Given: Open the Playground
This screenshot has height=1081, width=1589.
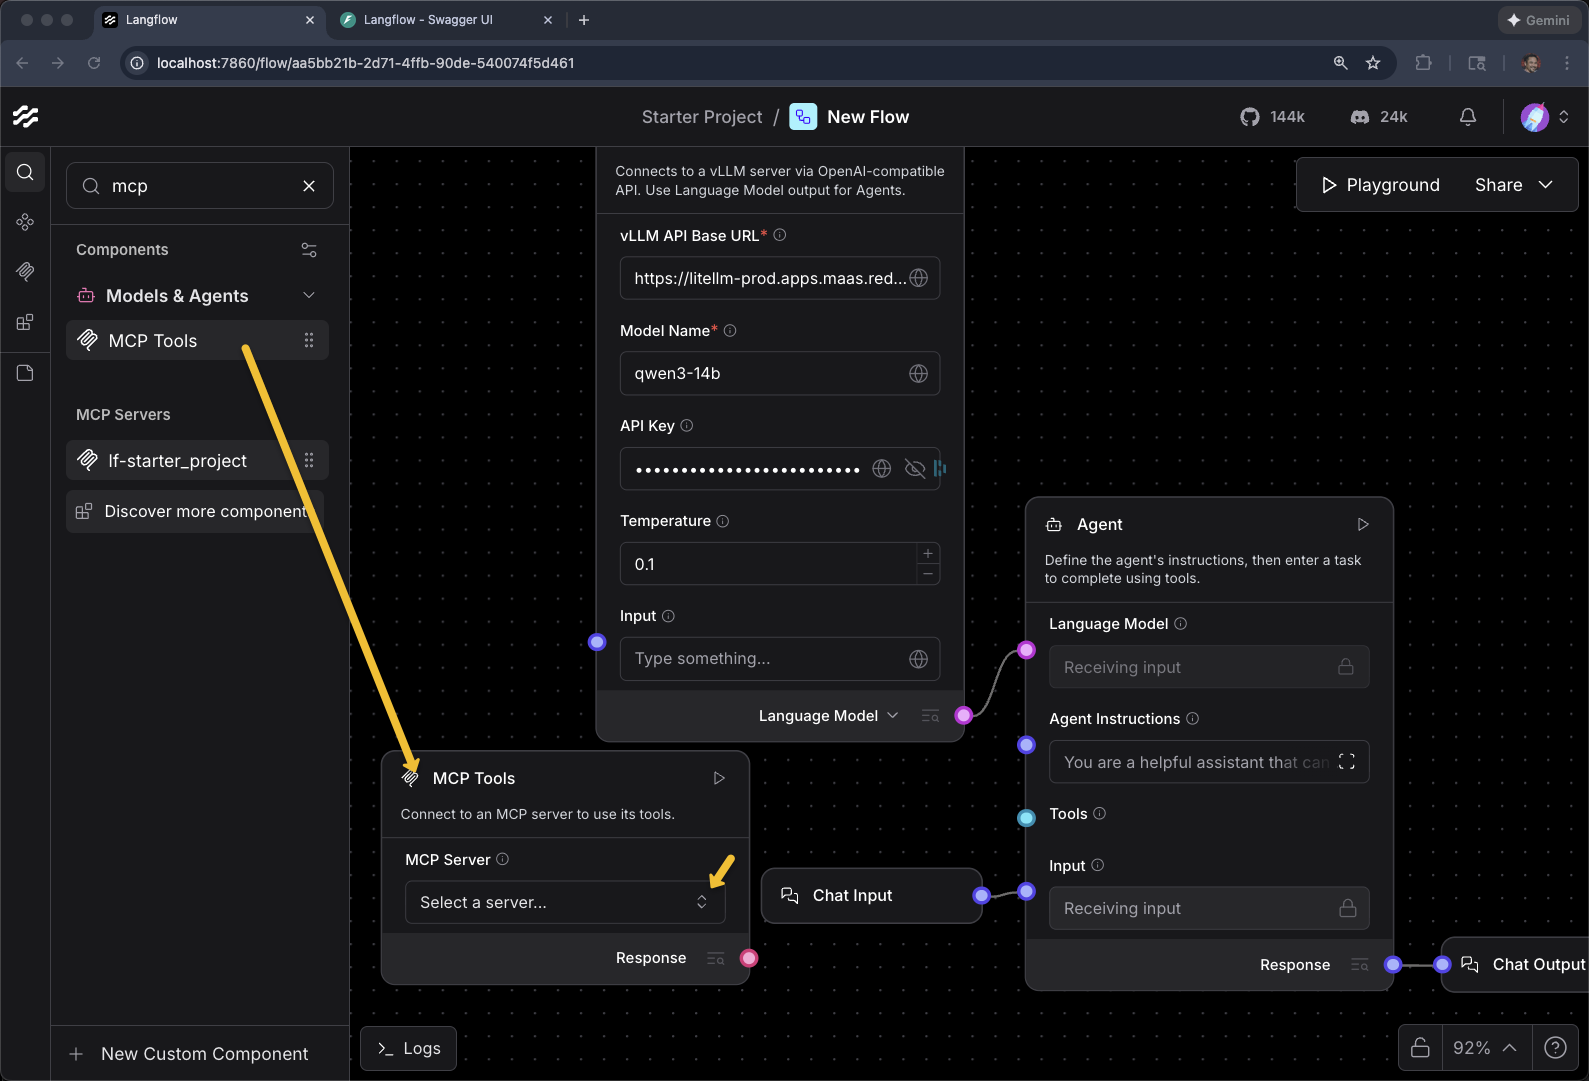Looking at the screenshot, I should pos(1380,185).
